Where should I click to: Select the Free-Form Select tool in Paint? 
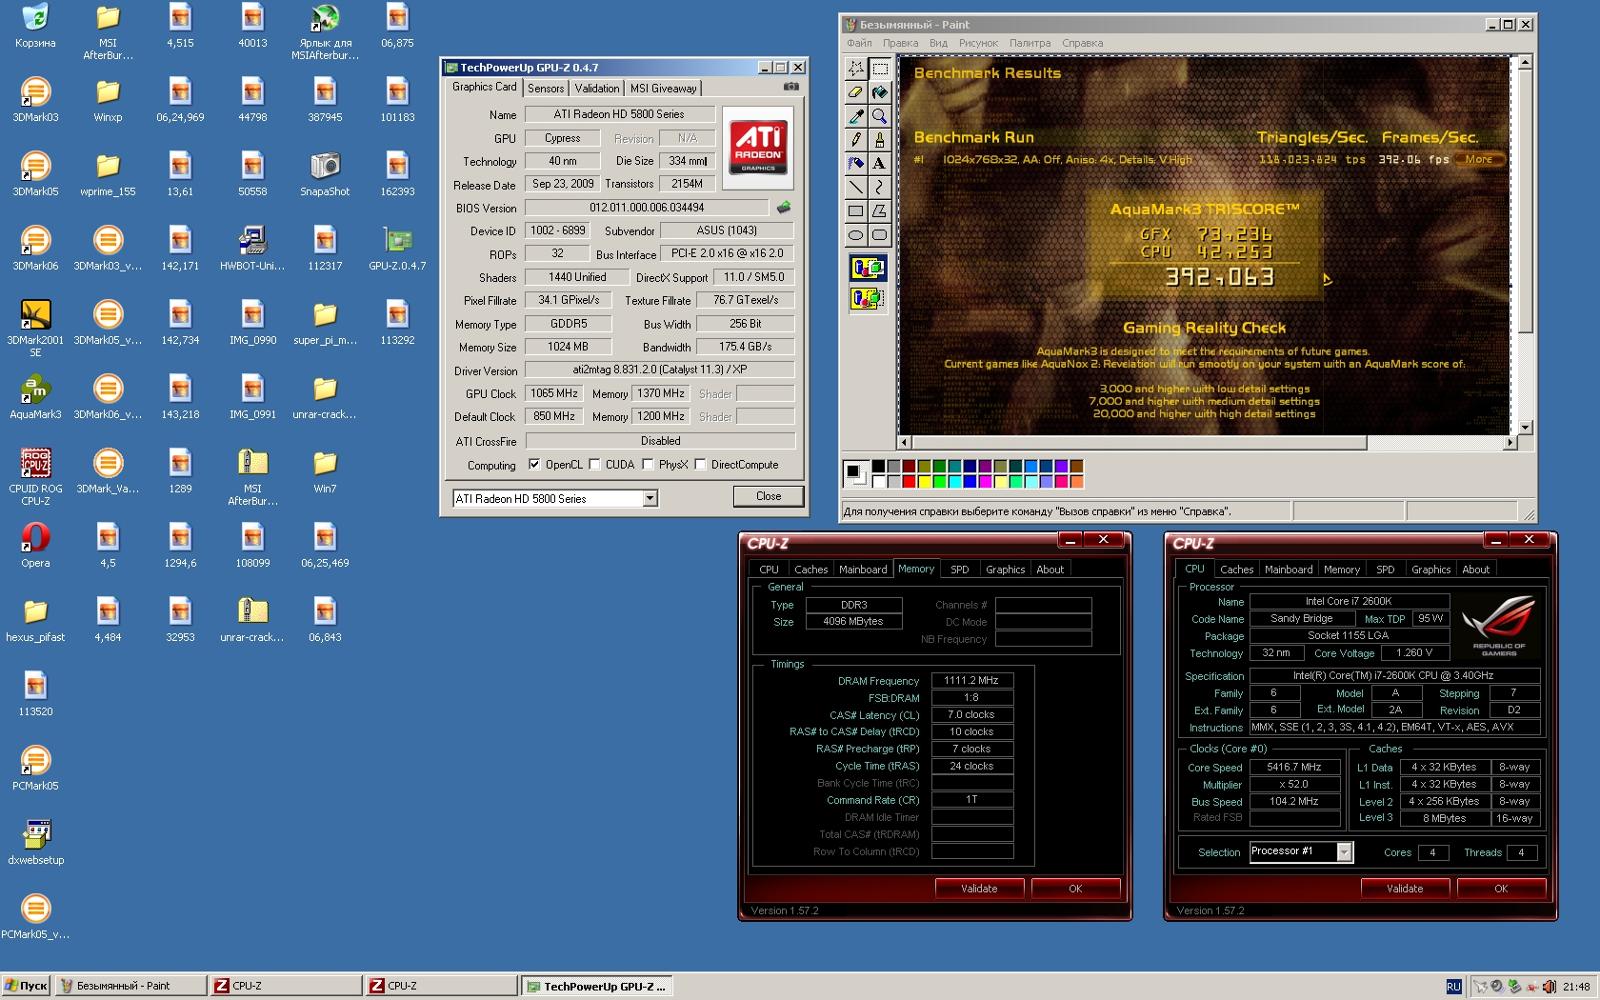pyautogui.click(x=856, y=68)
